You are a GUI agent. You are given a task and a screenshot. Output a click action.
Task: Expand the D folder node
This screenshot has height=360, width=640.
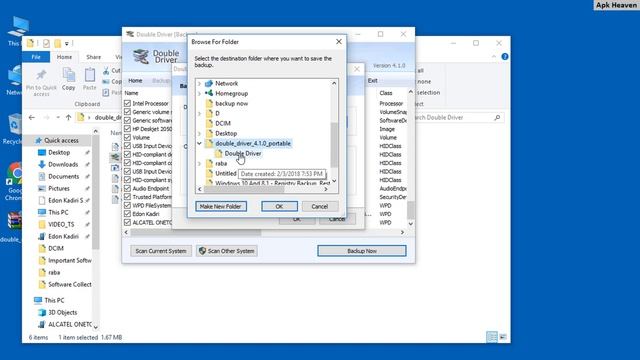(x=200, y=113)
